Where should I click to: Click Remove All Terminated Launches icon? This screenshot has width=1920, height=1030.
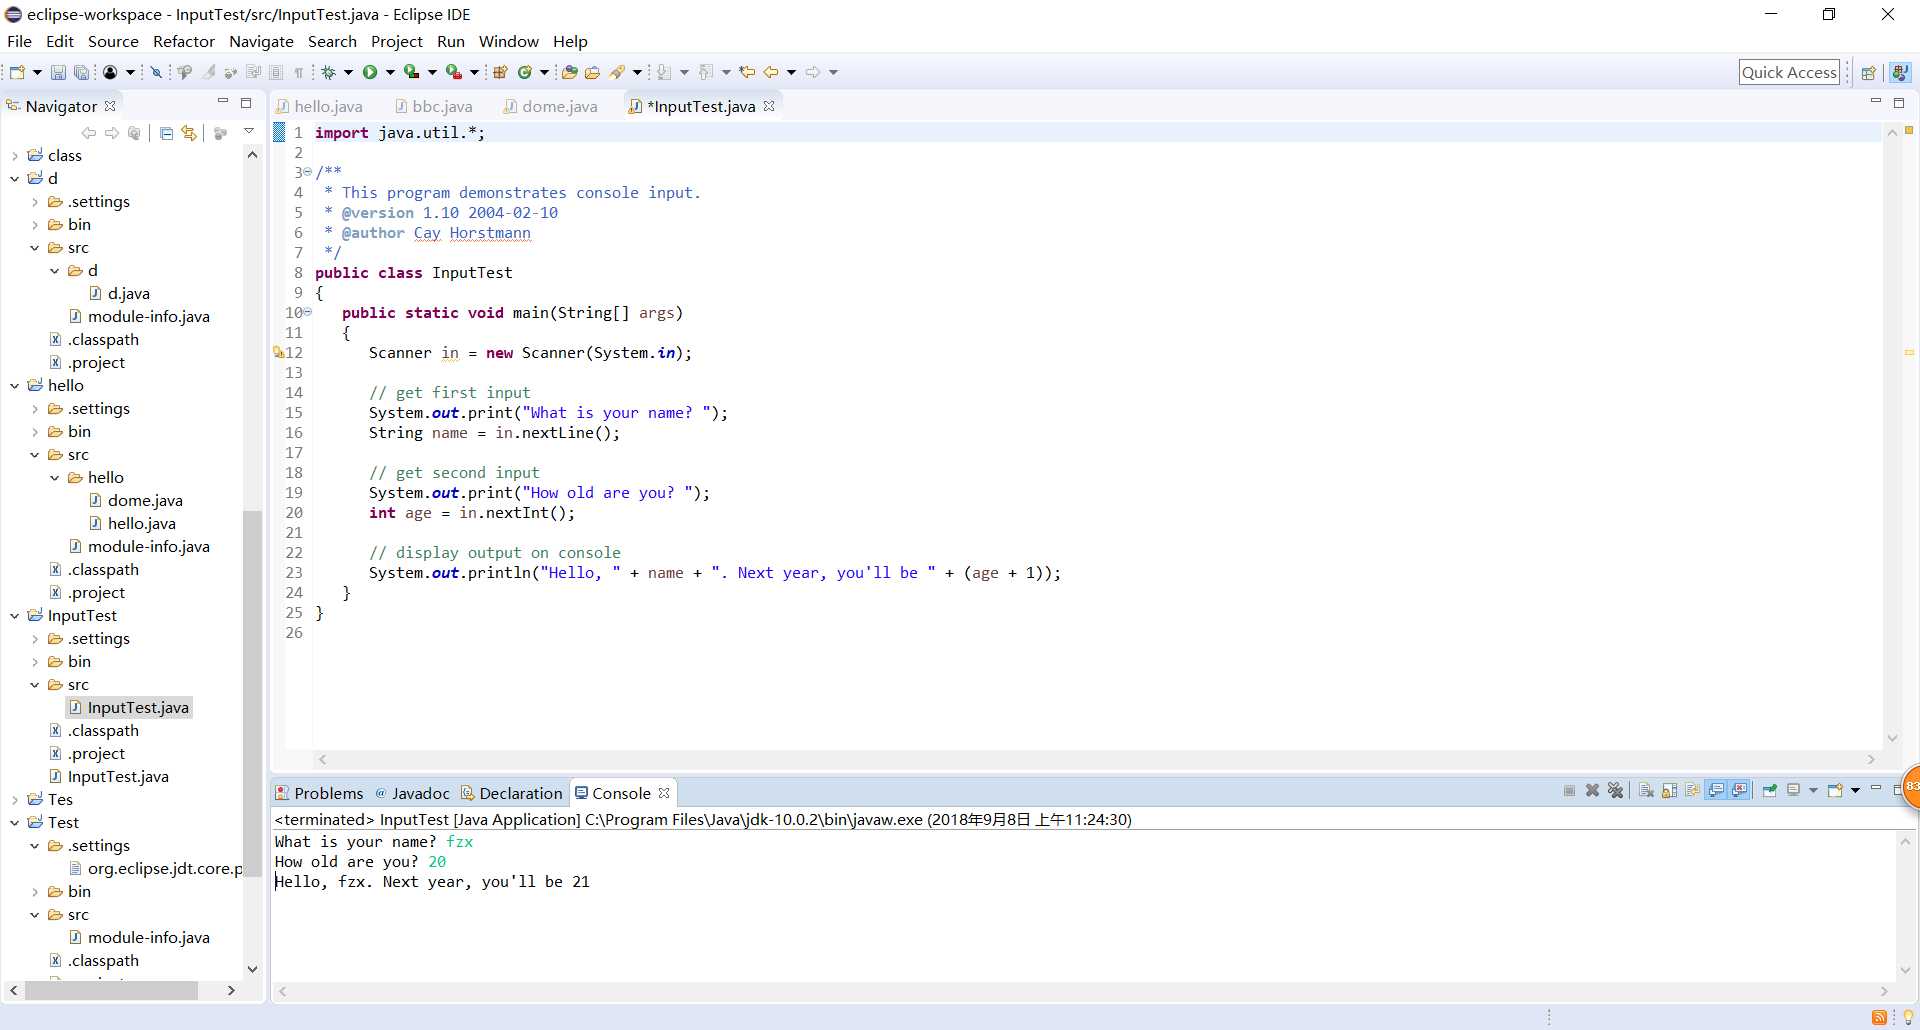click(x=1615, y=791)
